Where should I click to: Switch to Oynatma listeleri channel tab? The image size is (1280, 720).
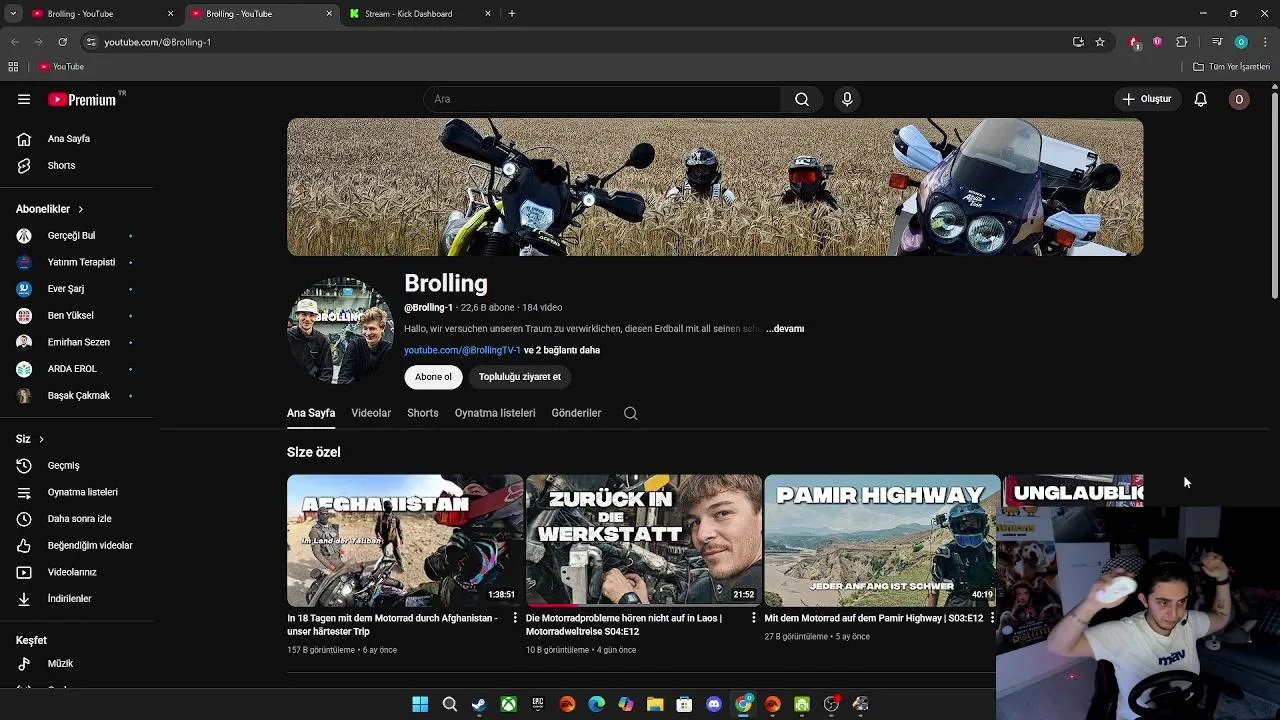point(495,413)
